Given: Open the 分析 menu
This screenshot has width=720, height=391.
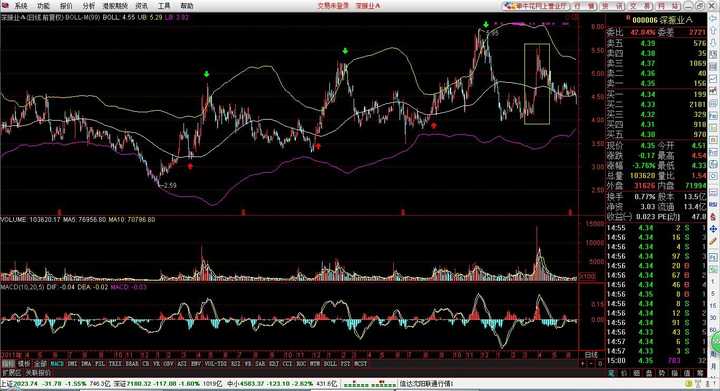Looking at the screenshot, I should (89, 6).
